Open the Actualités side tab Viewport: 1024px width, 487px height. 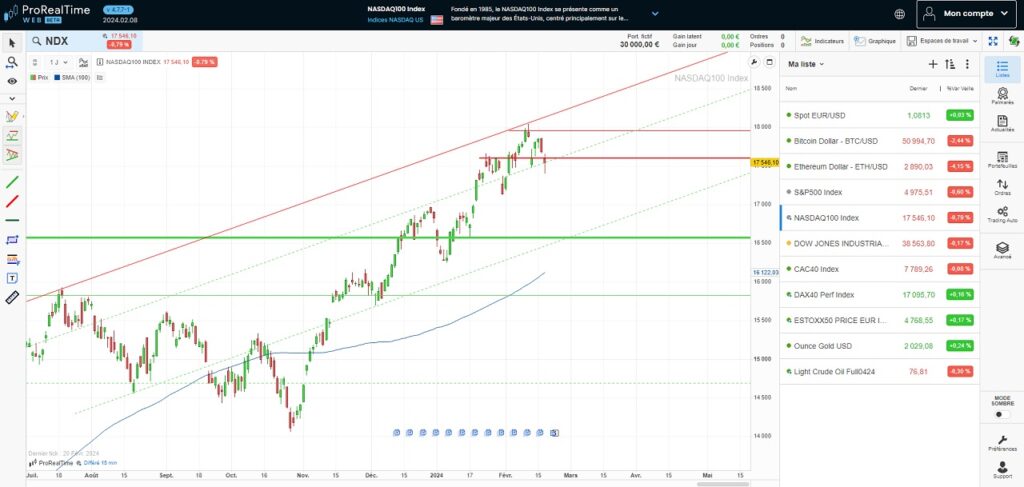(1002, 123)
